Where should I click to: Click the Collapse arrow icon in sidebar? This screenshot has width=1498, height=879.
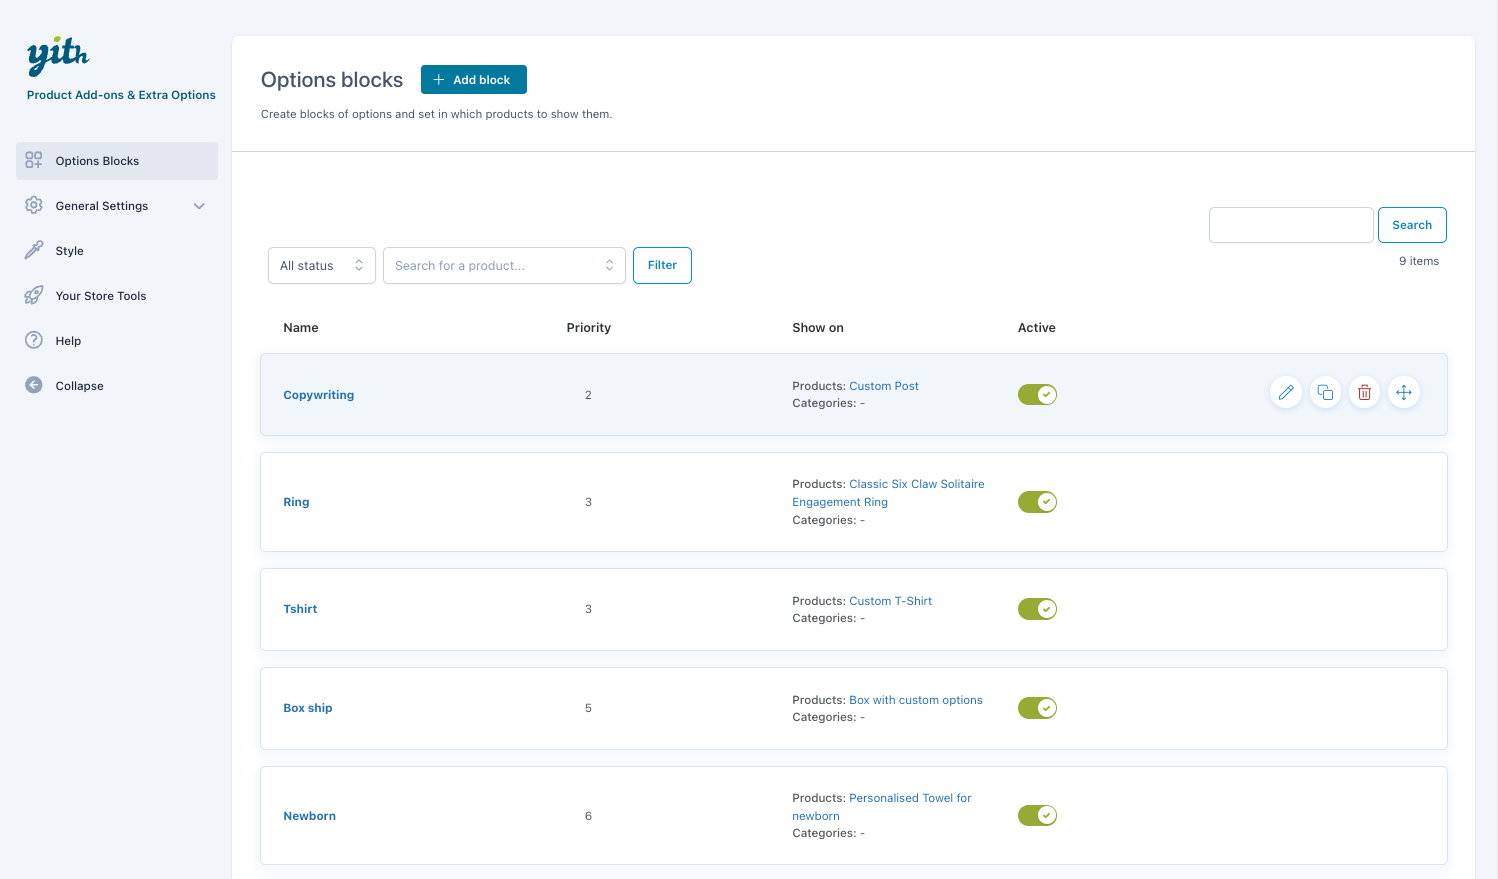[34, 385]
